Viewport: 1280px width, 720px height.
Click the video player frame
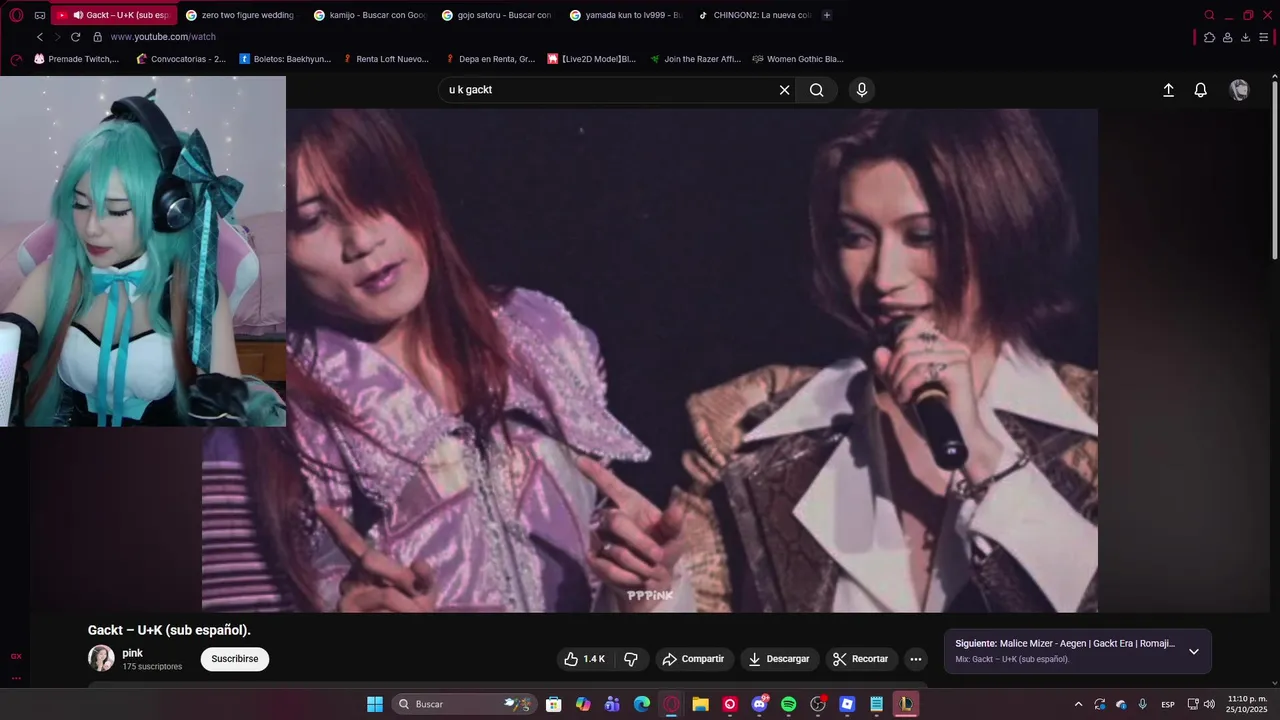650,360
